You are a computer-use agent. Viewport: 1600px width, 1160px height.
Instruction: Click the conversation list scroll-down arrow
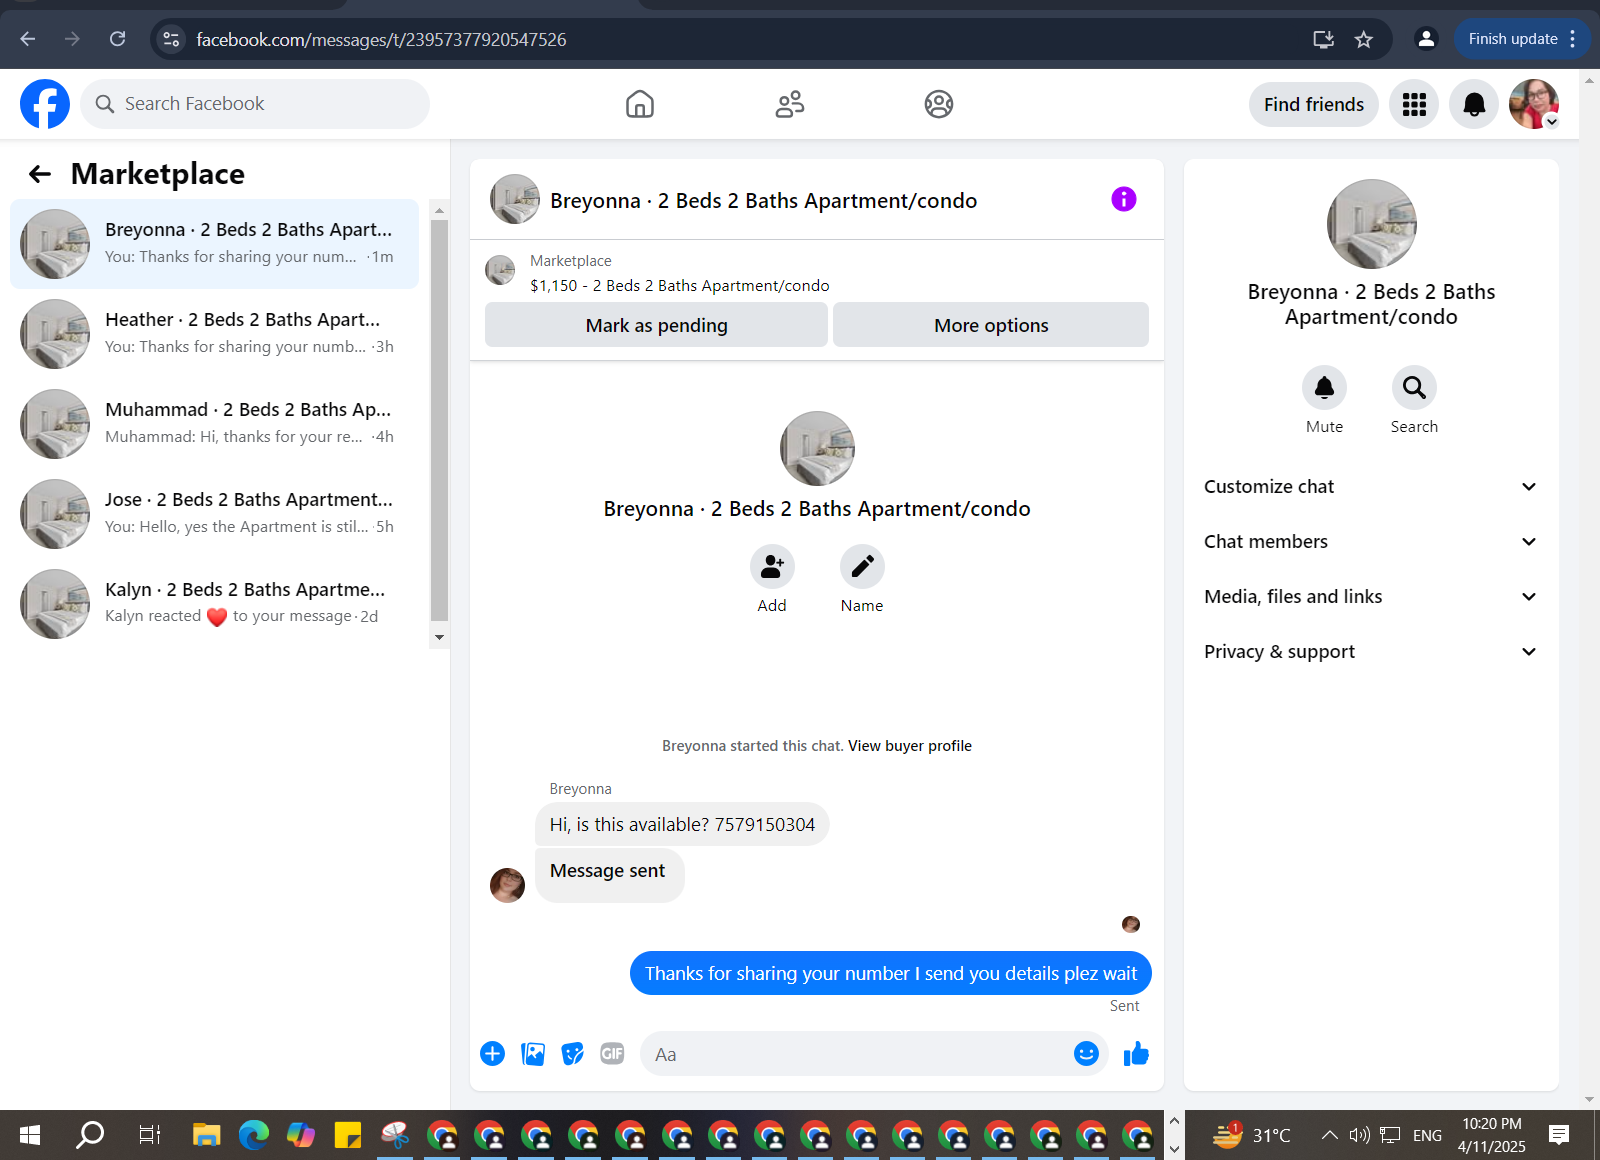(x=439, y=637)
